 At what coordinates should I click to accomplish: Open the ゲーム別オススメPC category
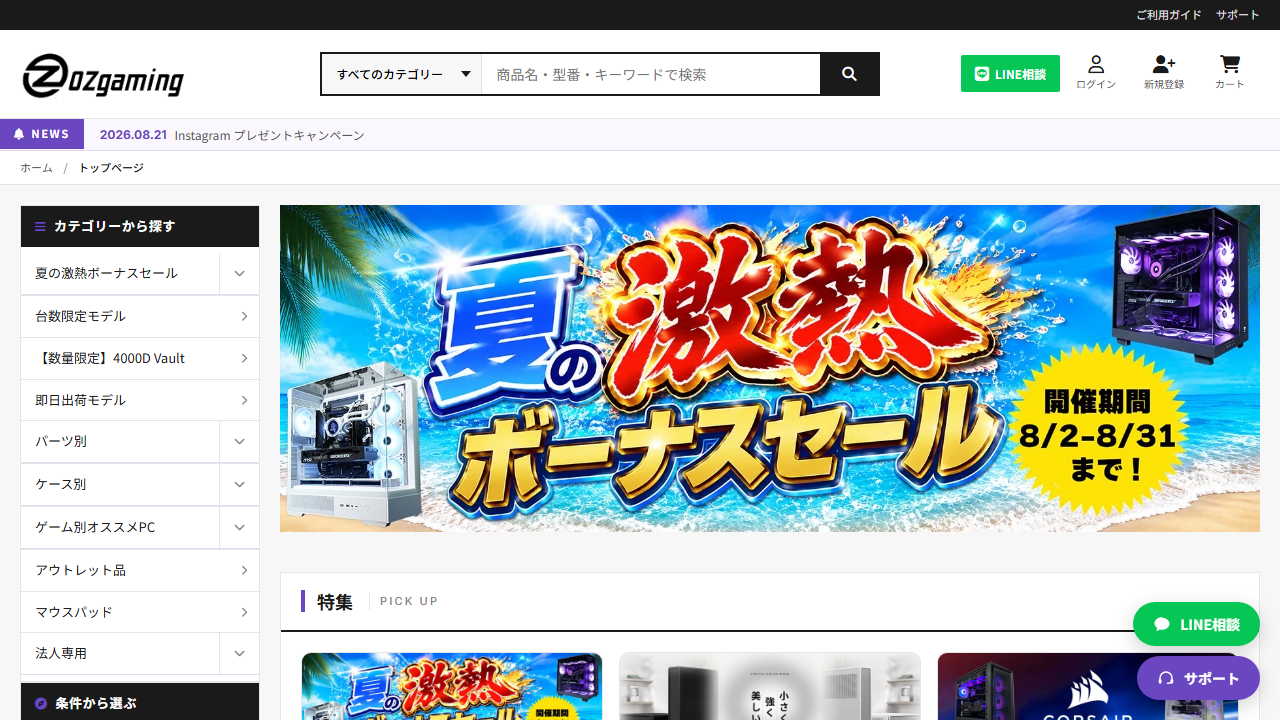[x=120, y=527]
